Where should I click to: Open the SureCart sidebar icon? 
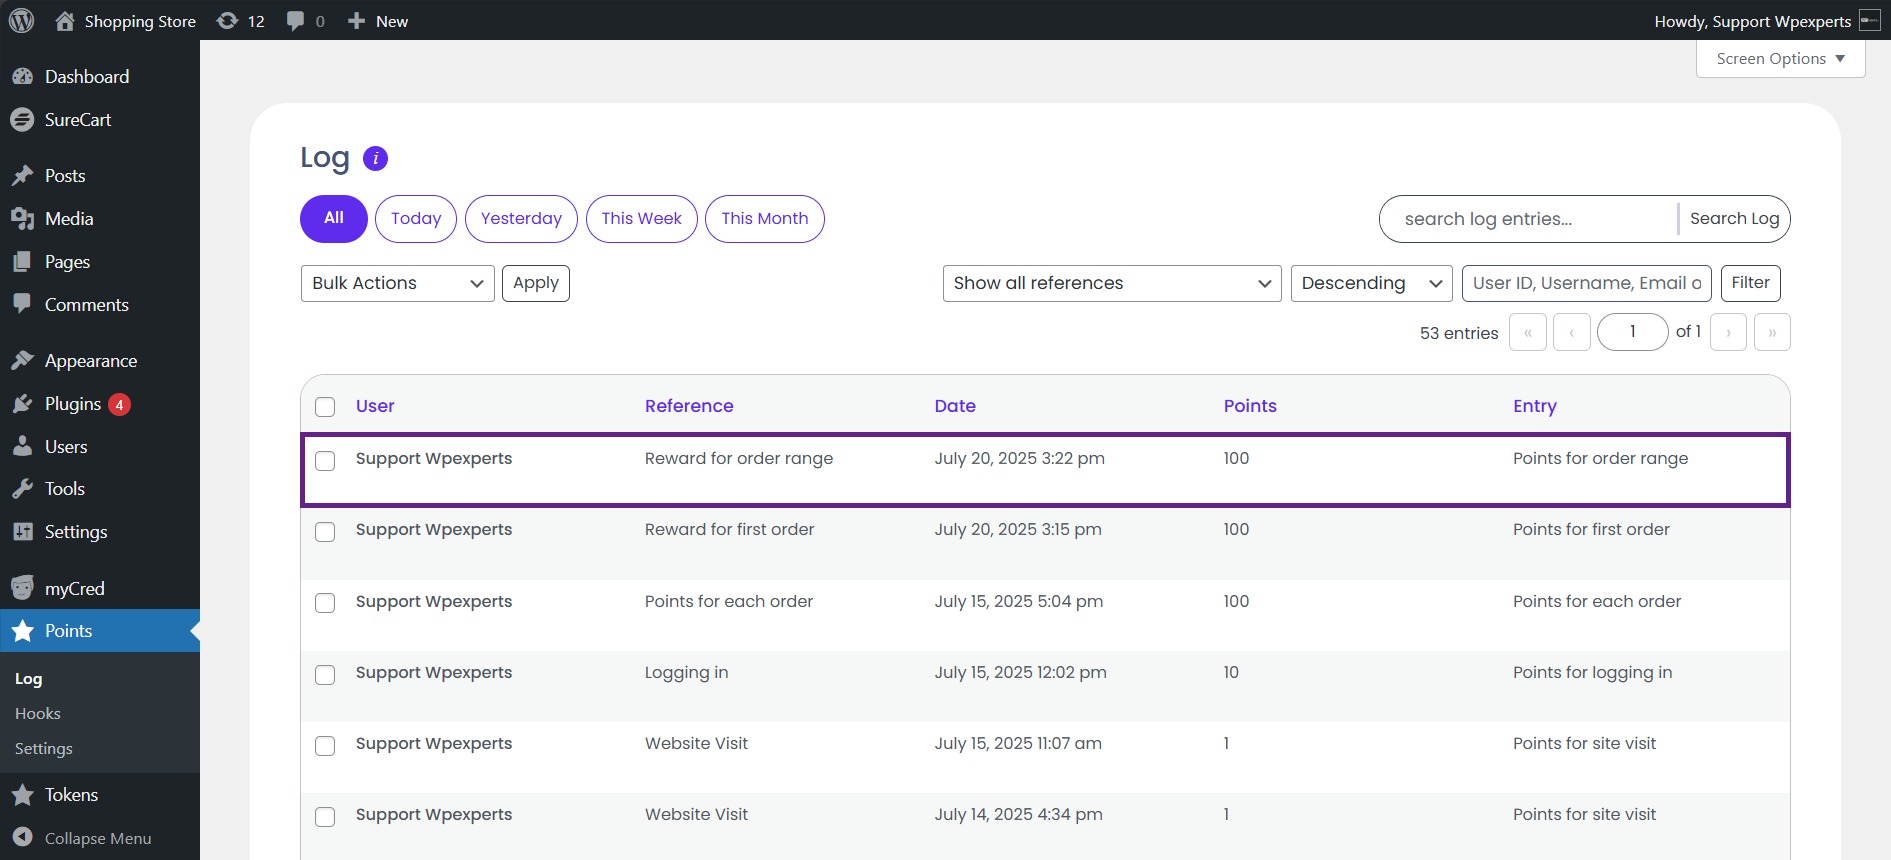22,120
